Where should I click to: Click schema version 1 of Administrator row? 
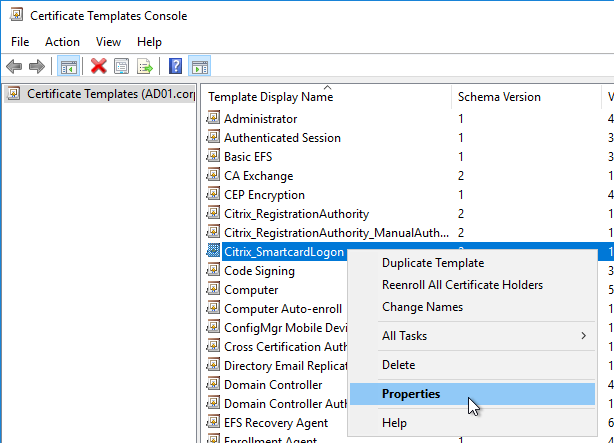point(461,119)
